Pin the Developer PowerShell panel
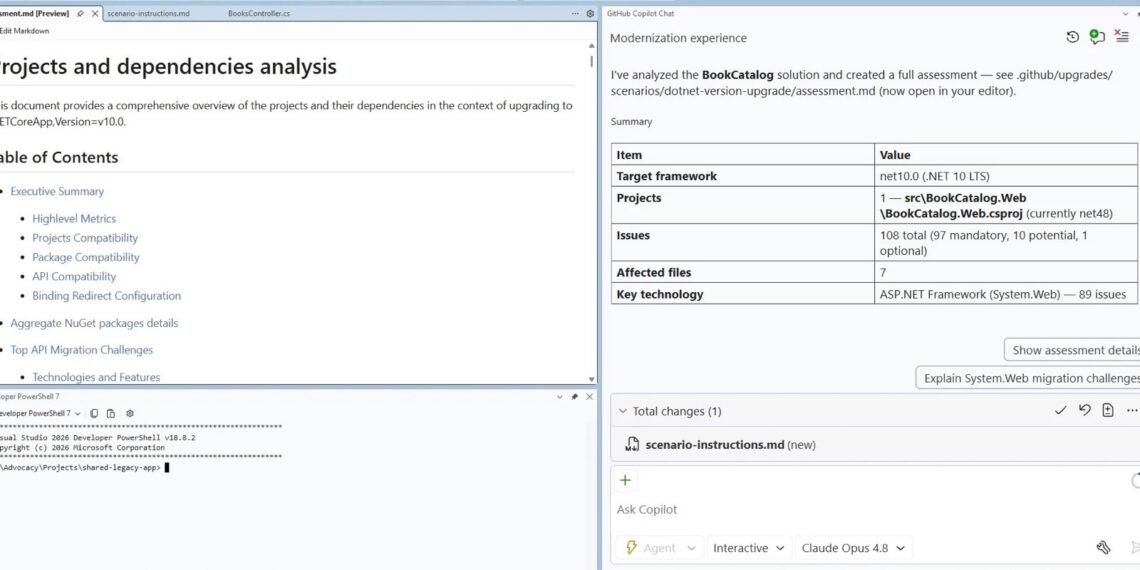The width and height of the screenshot is (1140, 570). 574,397
